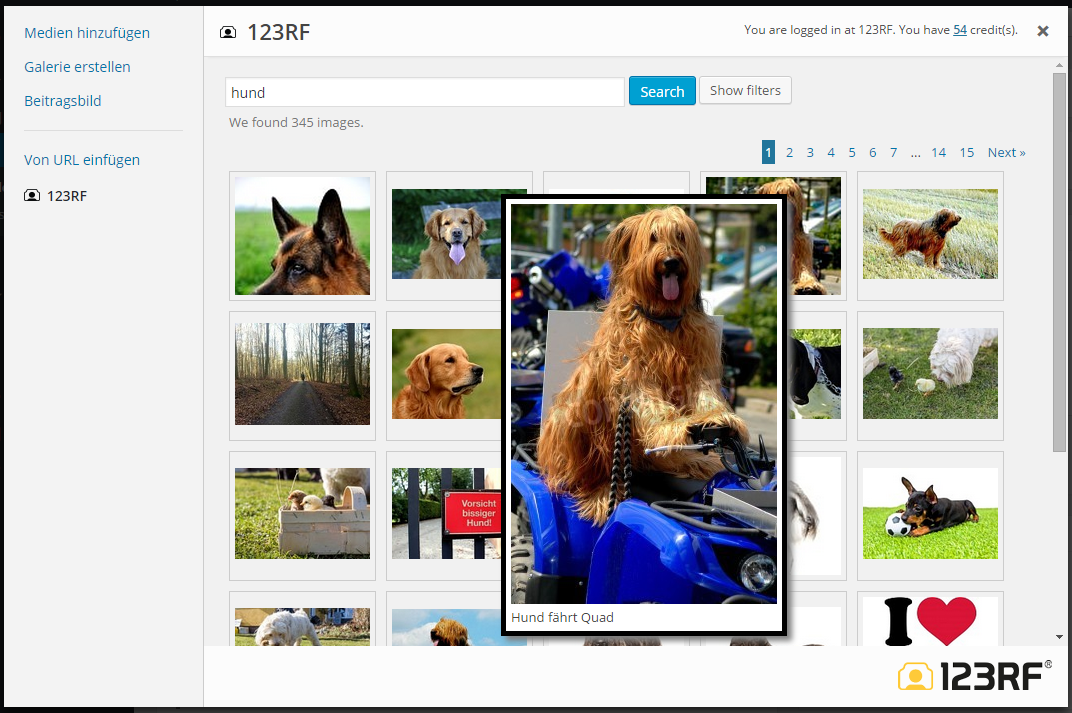1072x713 pixels.
Task: Close the media dialog with X
Action: (x=1043, y=31)
